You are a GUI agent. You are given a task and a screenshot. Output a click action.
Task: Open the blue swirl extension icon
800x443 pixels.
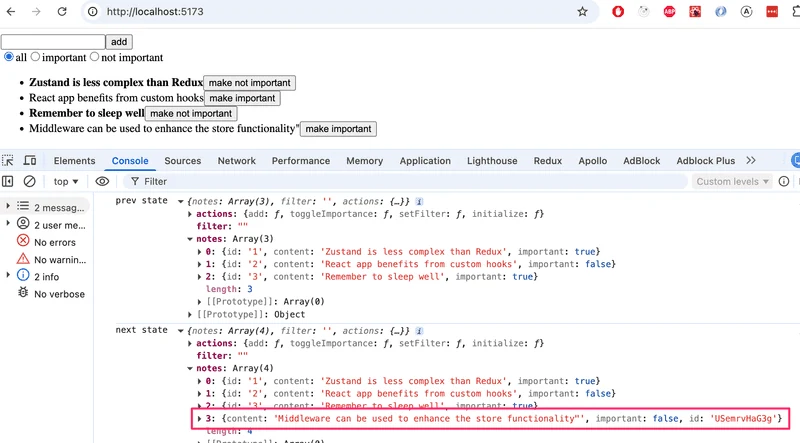coord(720,11)
